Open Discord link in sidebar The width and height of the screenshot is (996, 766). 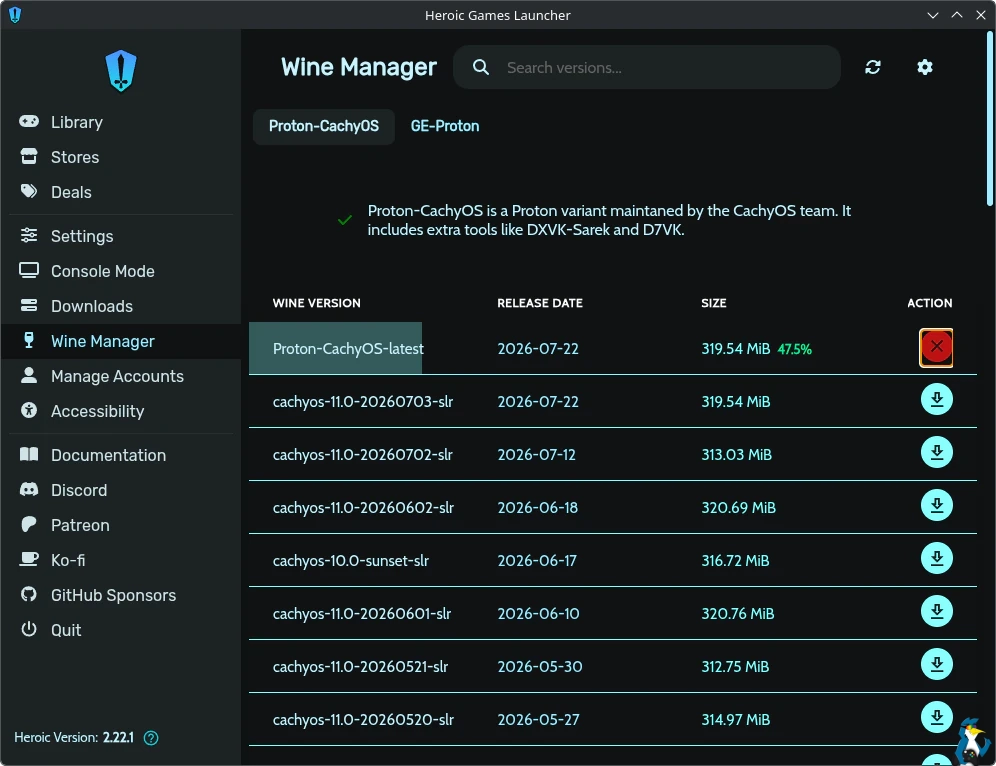[121, 490]
